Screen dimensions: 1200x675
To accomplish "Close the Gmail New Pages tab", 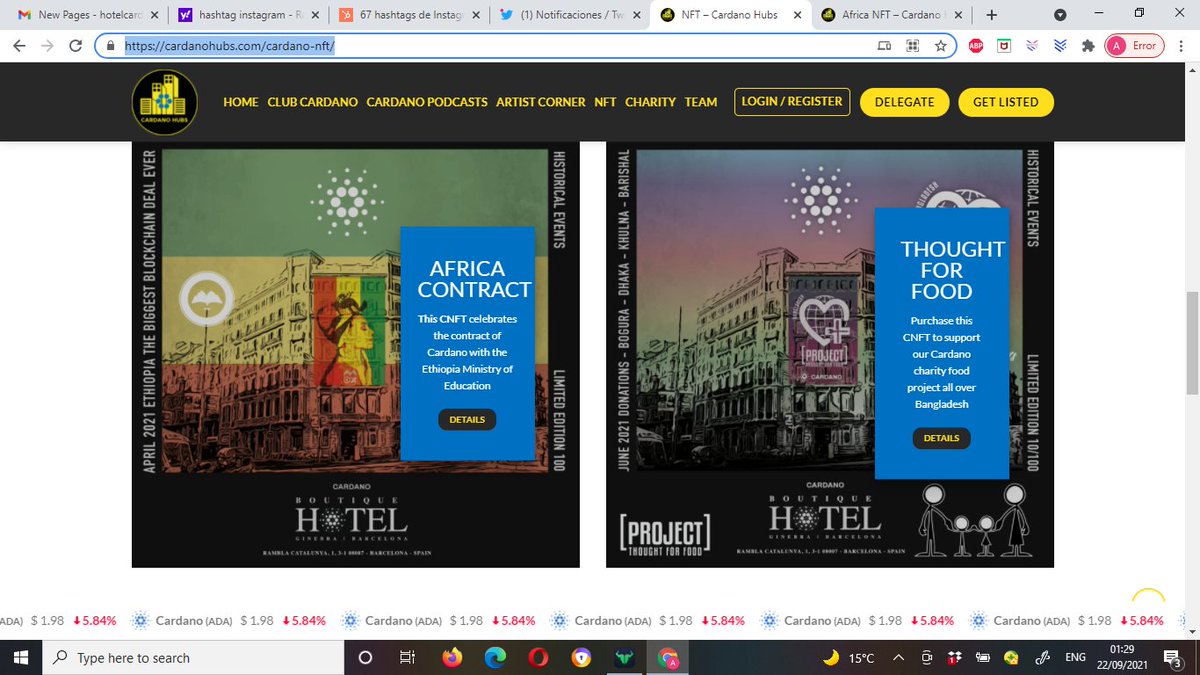I will [x=153, y=15].
